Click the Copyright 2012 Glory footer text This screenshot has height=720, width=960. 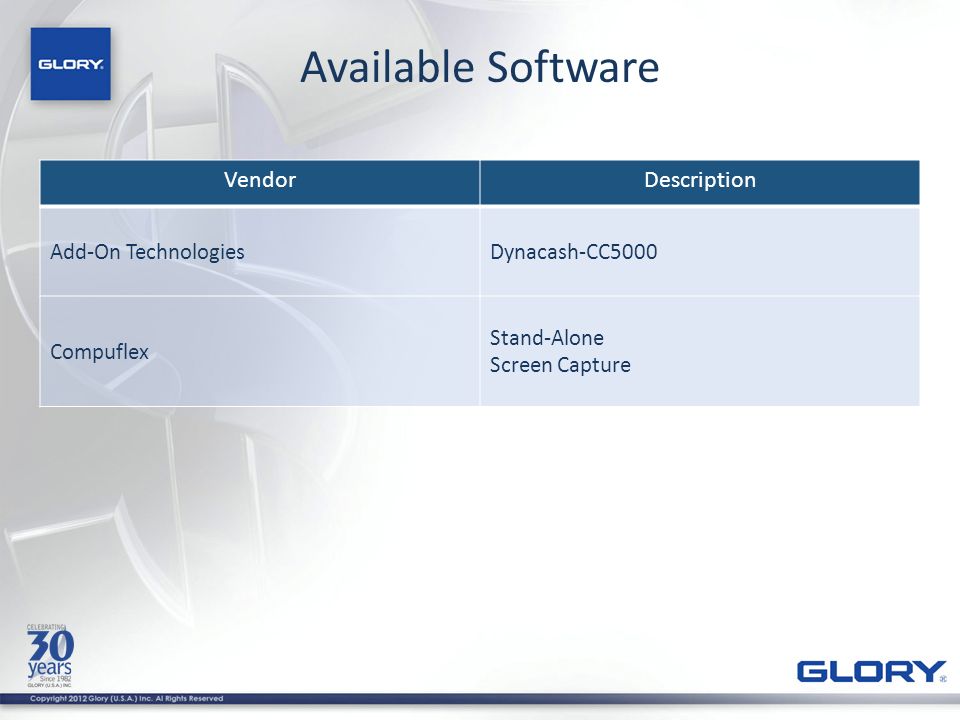pos(127,699)
